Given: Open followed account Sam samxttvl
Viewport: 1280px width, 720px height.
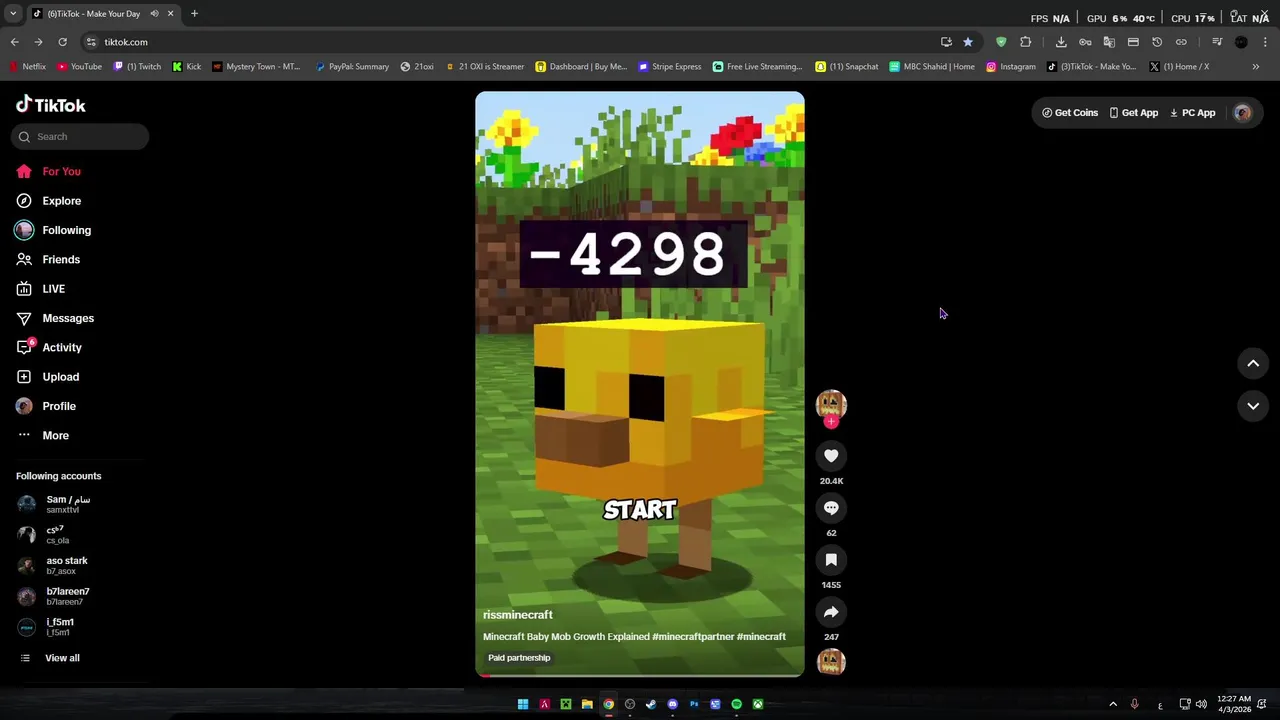Looking at the screenshot, I should click(x=55, y=504).
